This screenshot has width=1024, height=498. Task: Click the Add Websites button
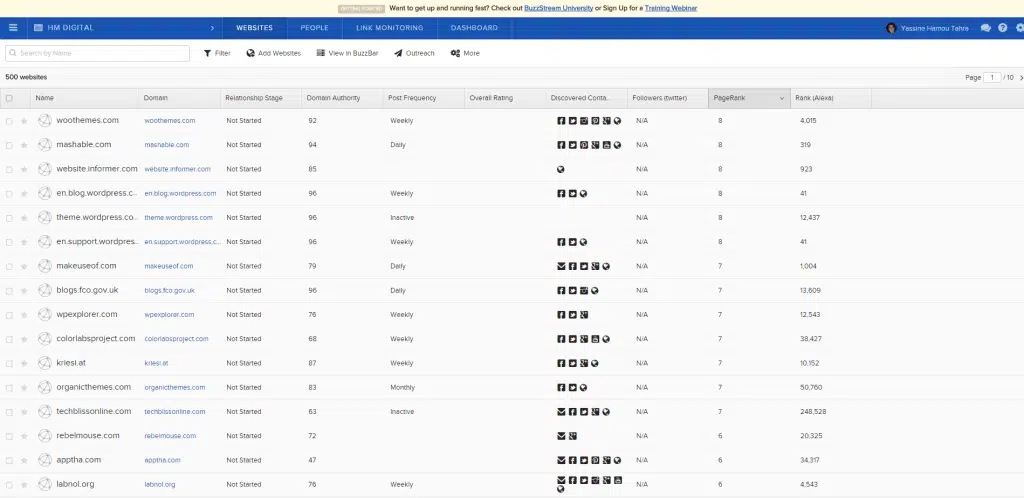point(273,53)
